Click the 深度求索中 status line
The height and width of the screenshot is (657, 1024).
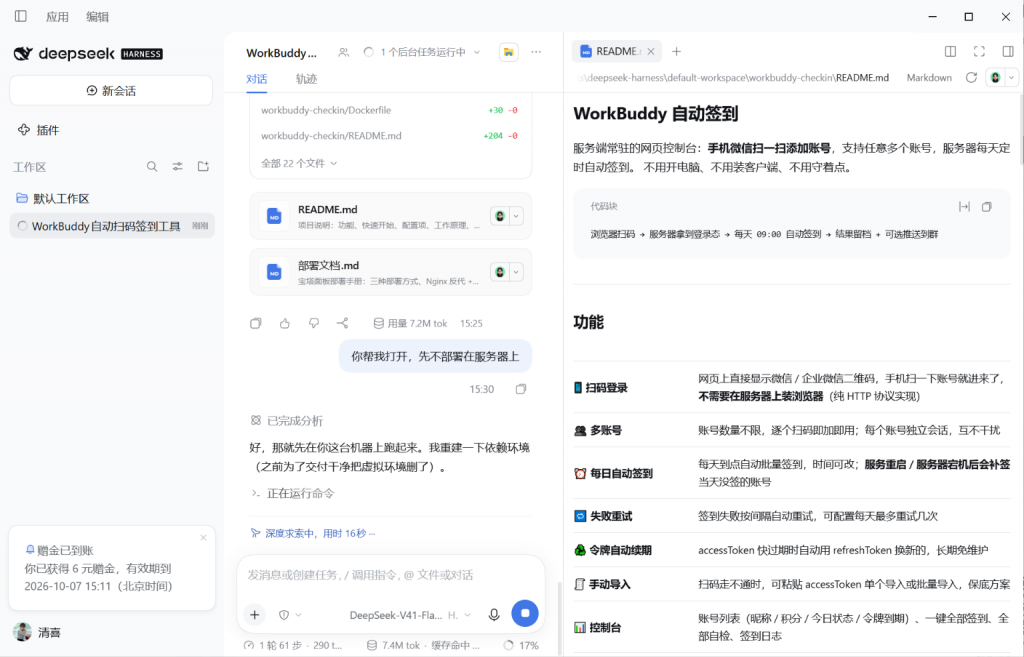tap(313, 534)
